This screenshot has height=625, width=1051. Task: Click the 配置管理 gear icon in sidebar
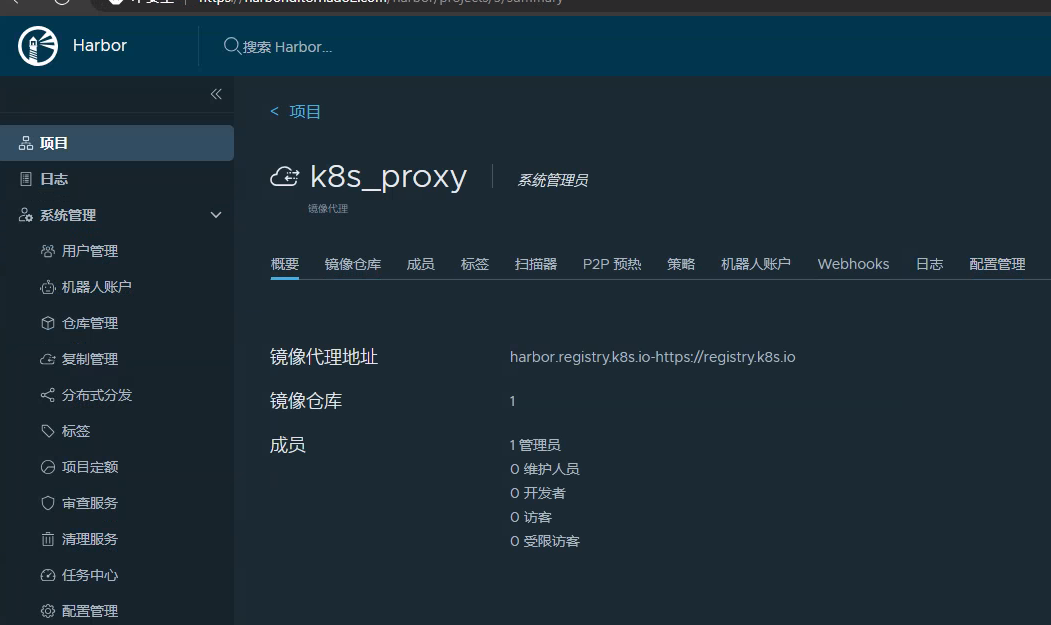(48, 611)
